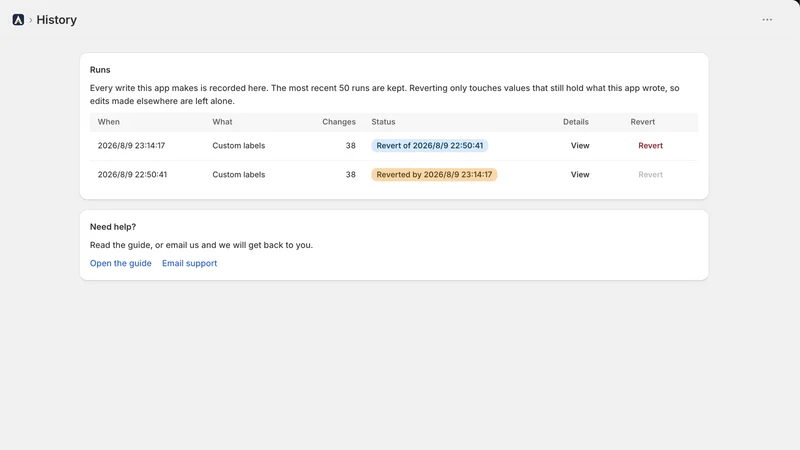This screenshot has height=450, width=800.
Task: Click "Custom labels" in the 22:50:41 row
Action: [239, 174]
